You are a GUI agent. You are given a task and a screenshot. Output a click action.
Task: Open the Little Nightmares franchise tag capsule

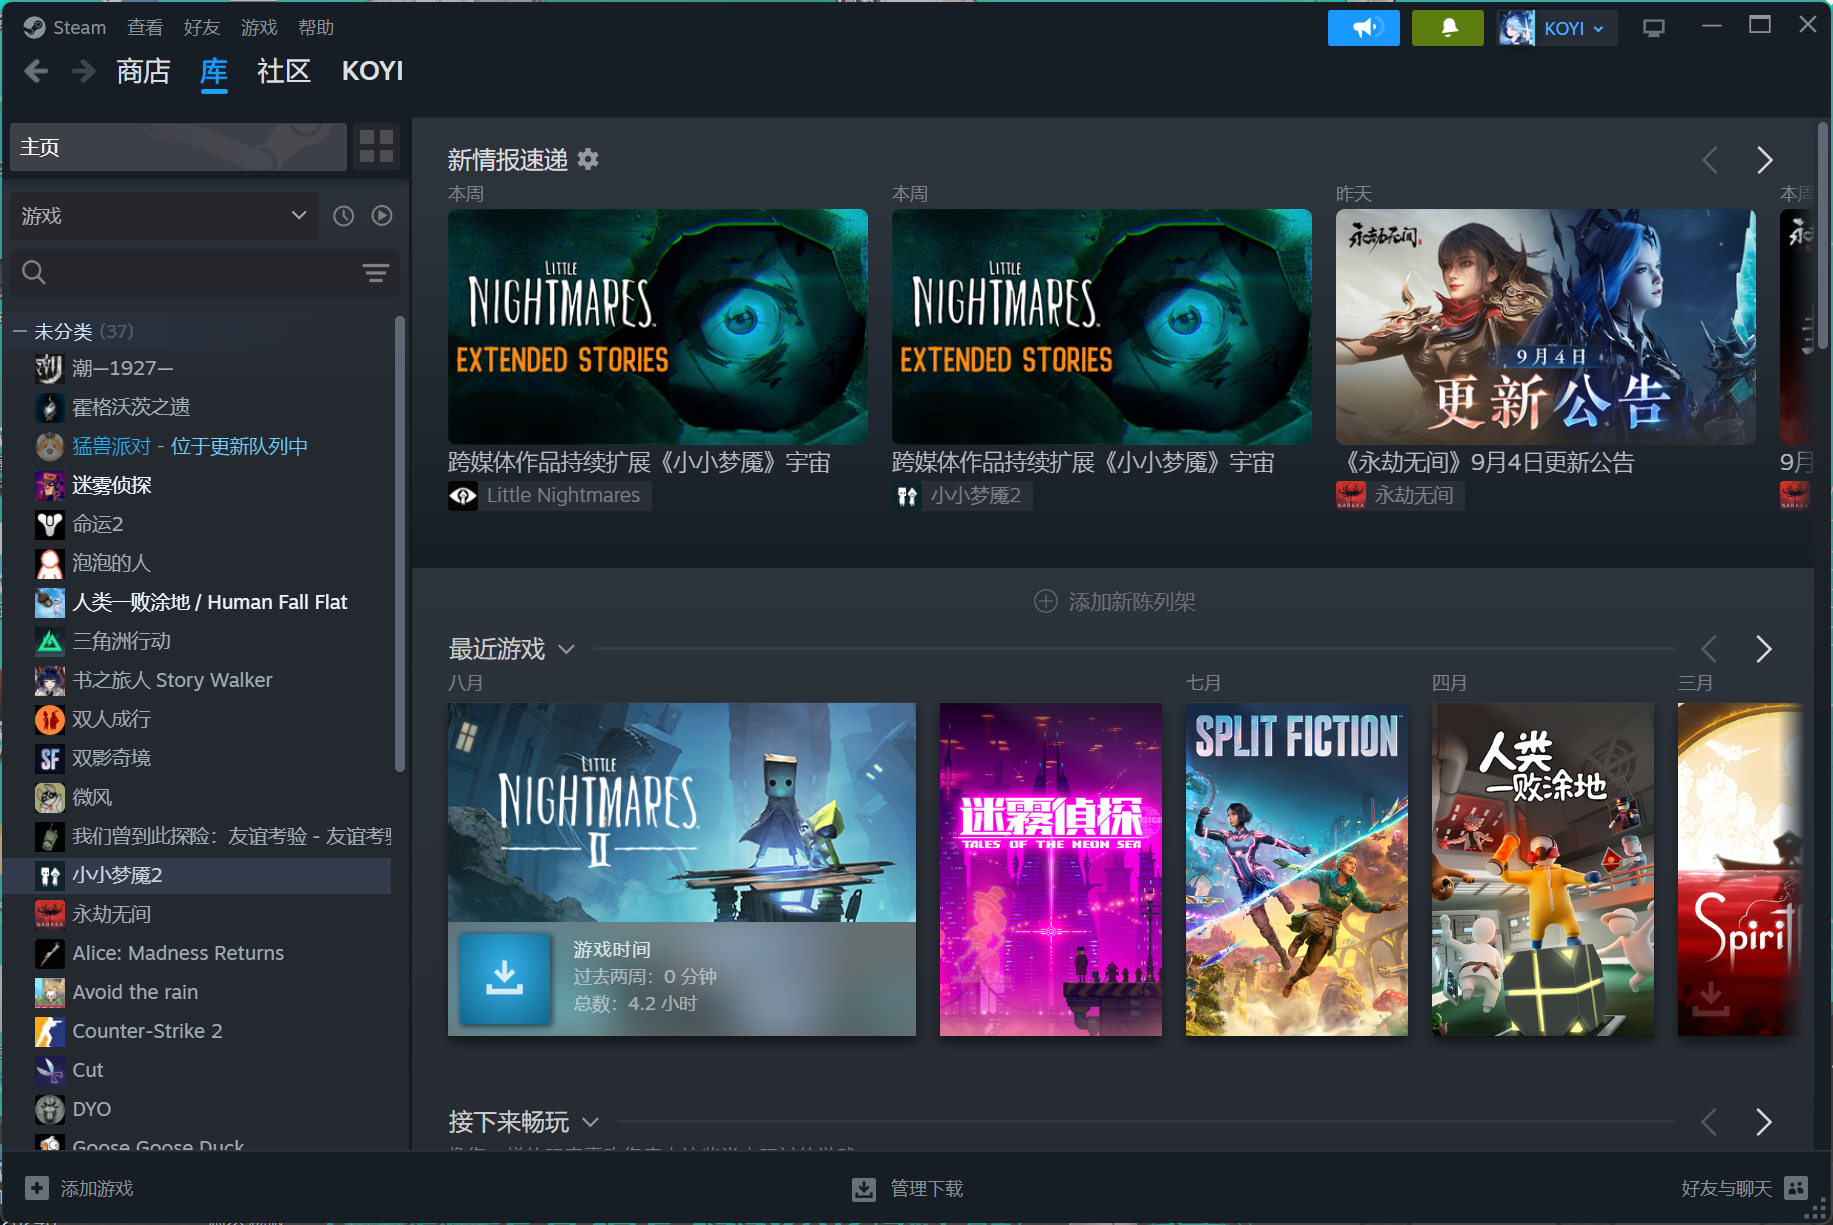click(549, 495)
